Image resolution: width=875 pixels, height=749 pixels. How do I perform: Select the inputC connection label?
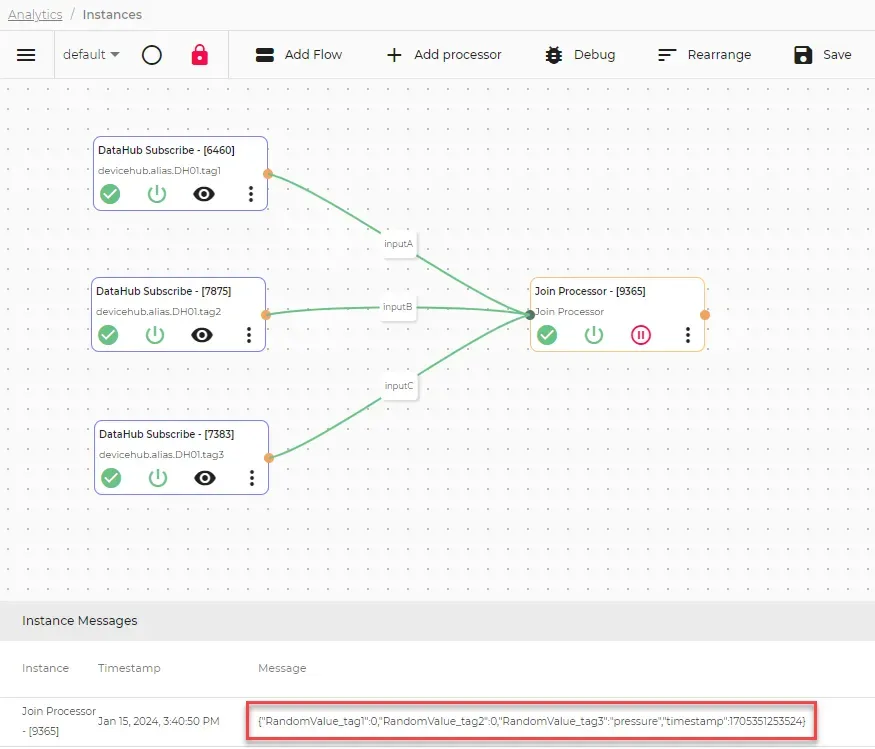(399, 386)
